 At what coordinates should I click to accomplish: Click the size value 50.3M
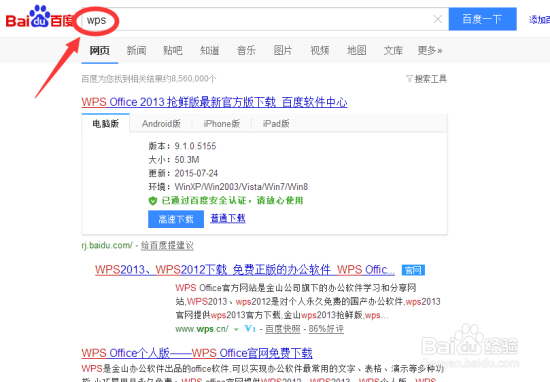(187, 160)
